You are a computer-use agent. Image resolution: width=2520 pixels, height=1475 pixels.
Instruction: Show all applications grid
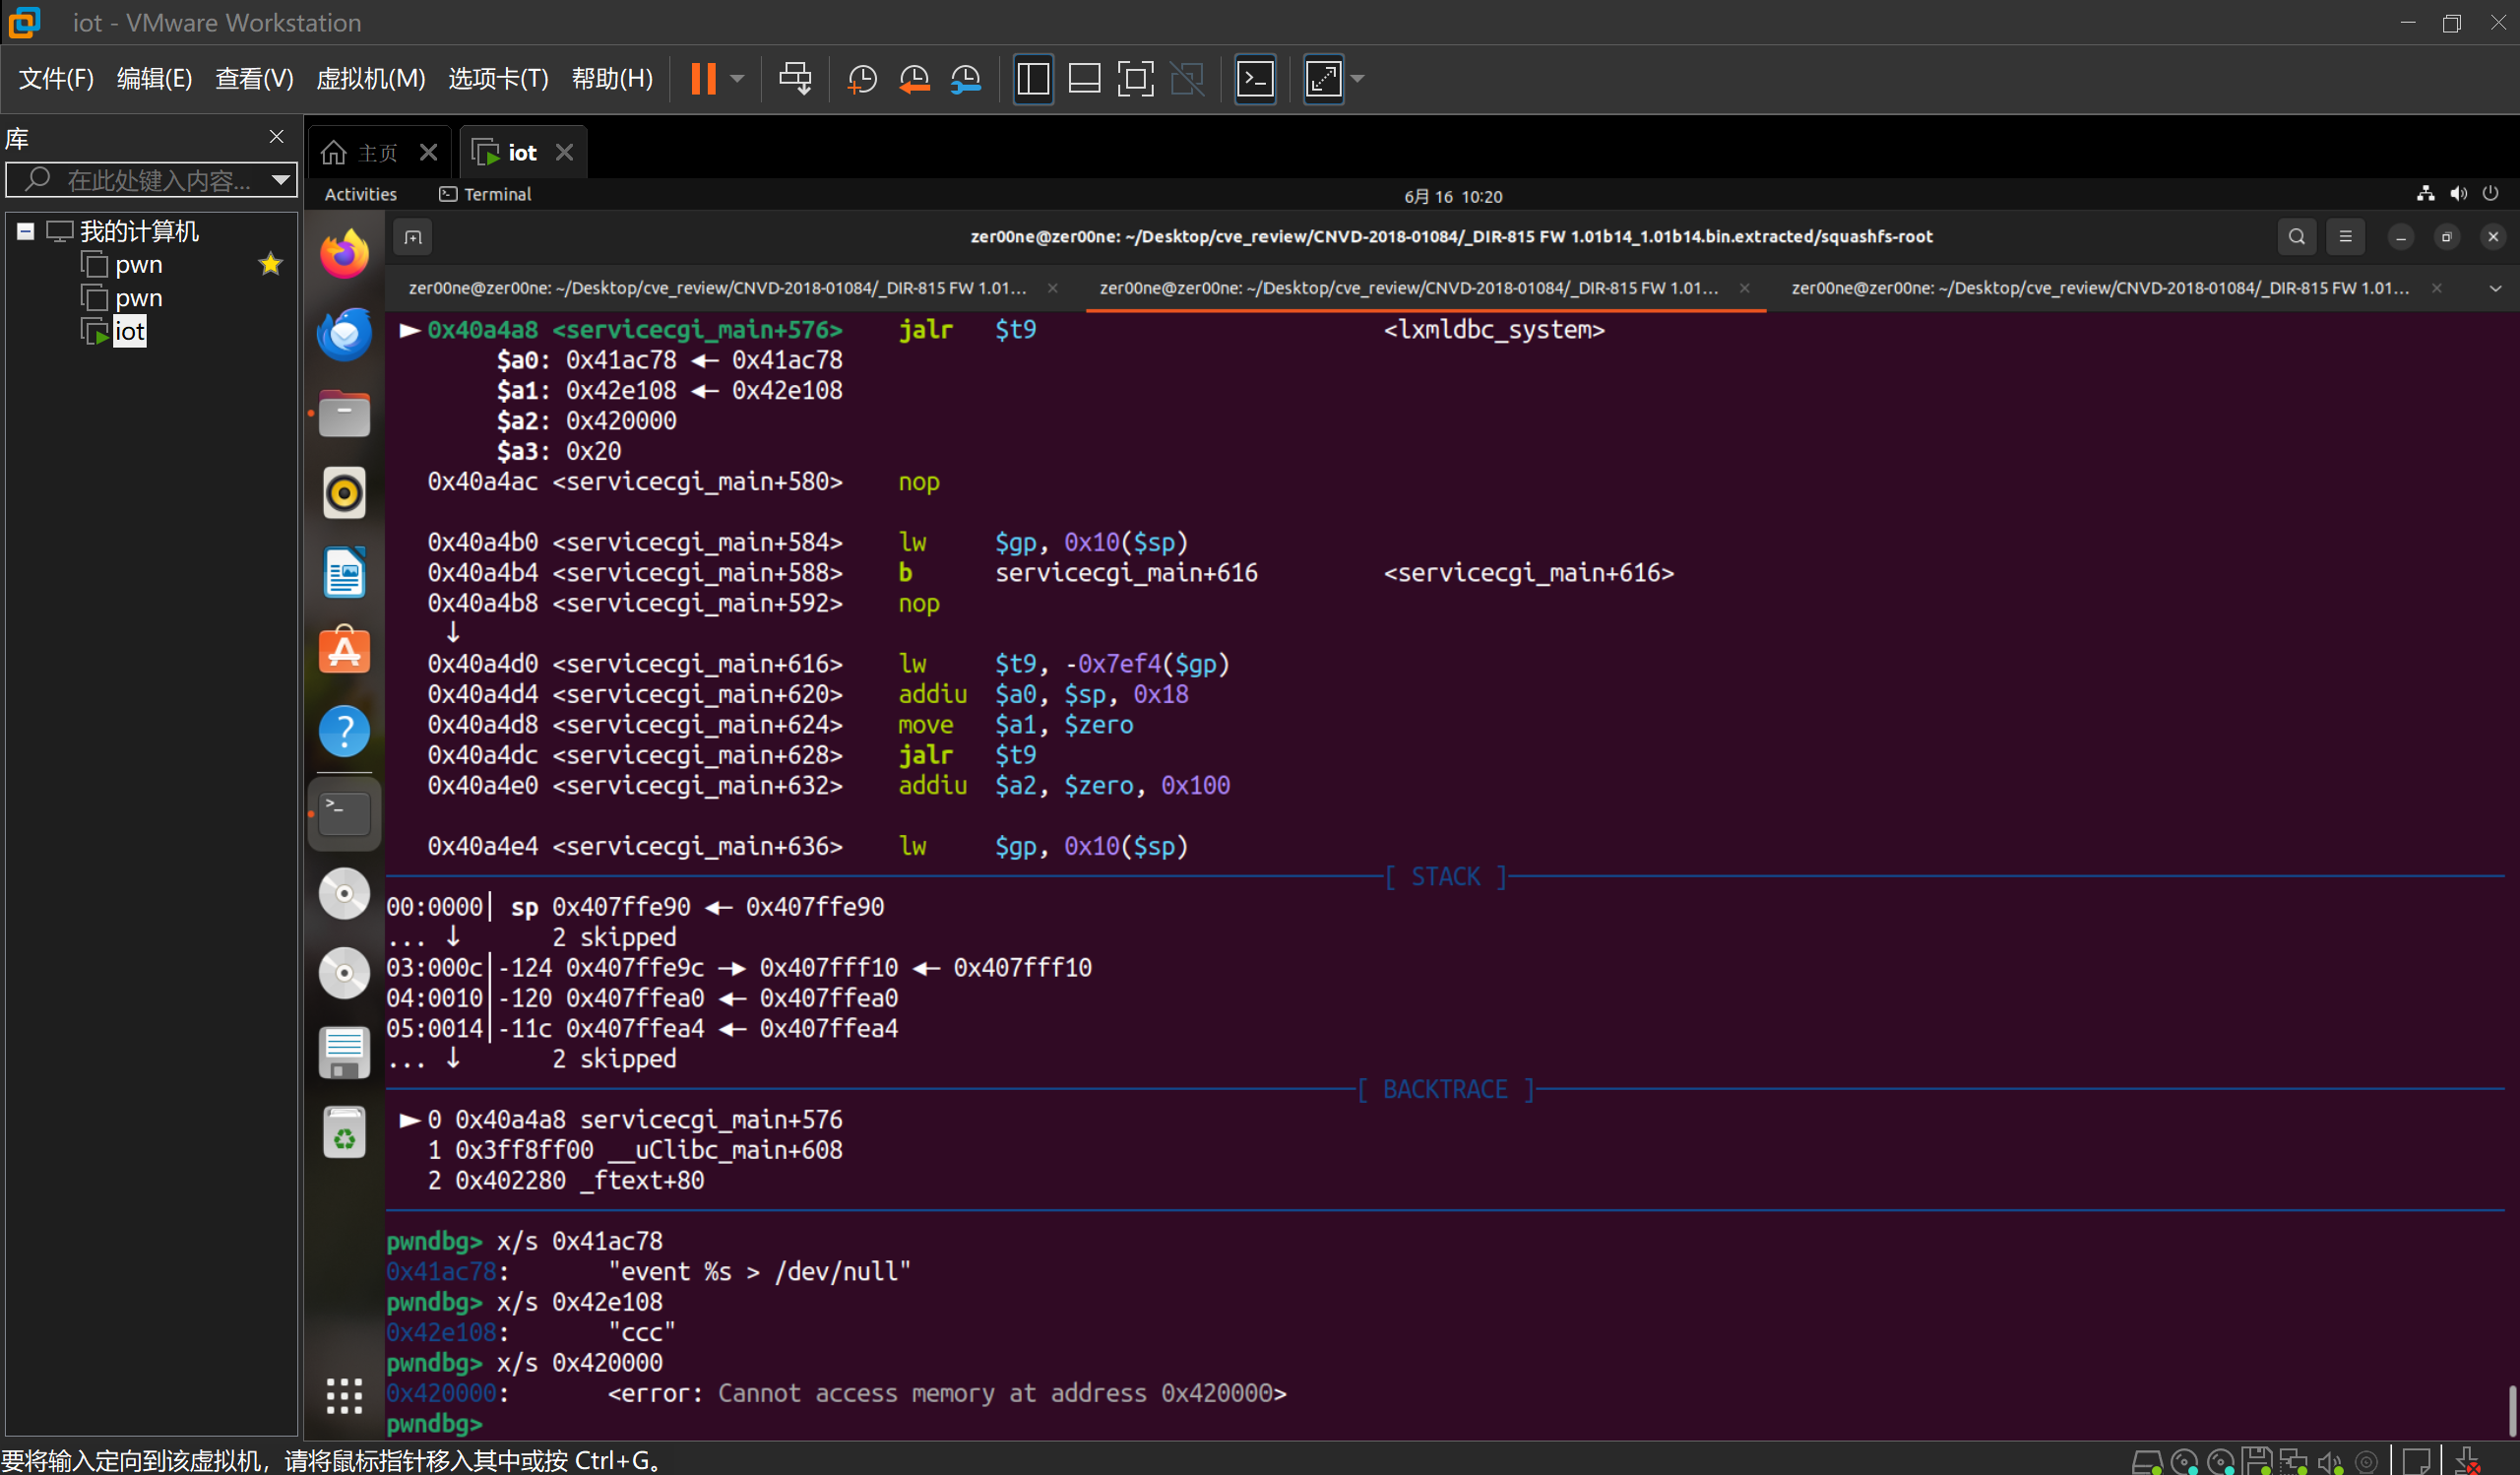point(344,1396)
